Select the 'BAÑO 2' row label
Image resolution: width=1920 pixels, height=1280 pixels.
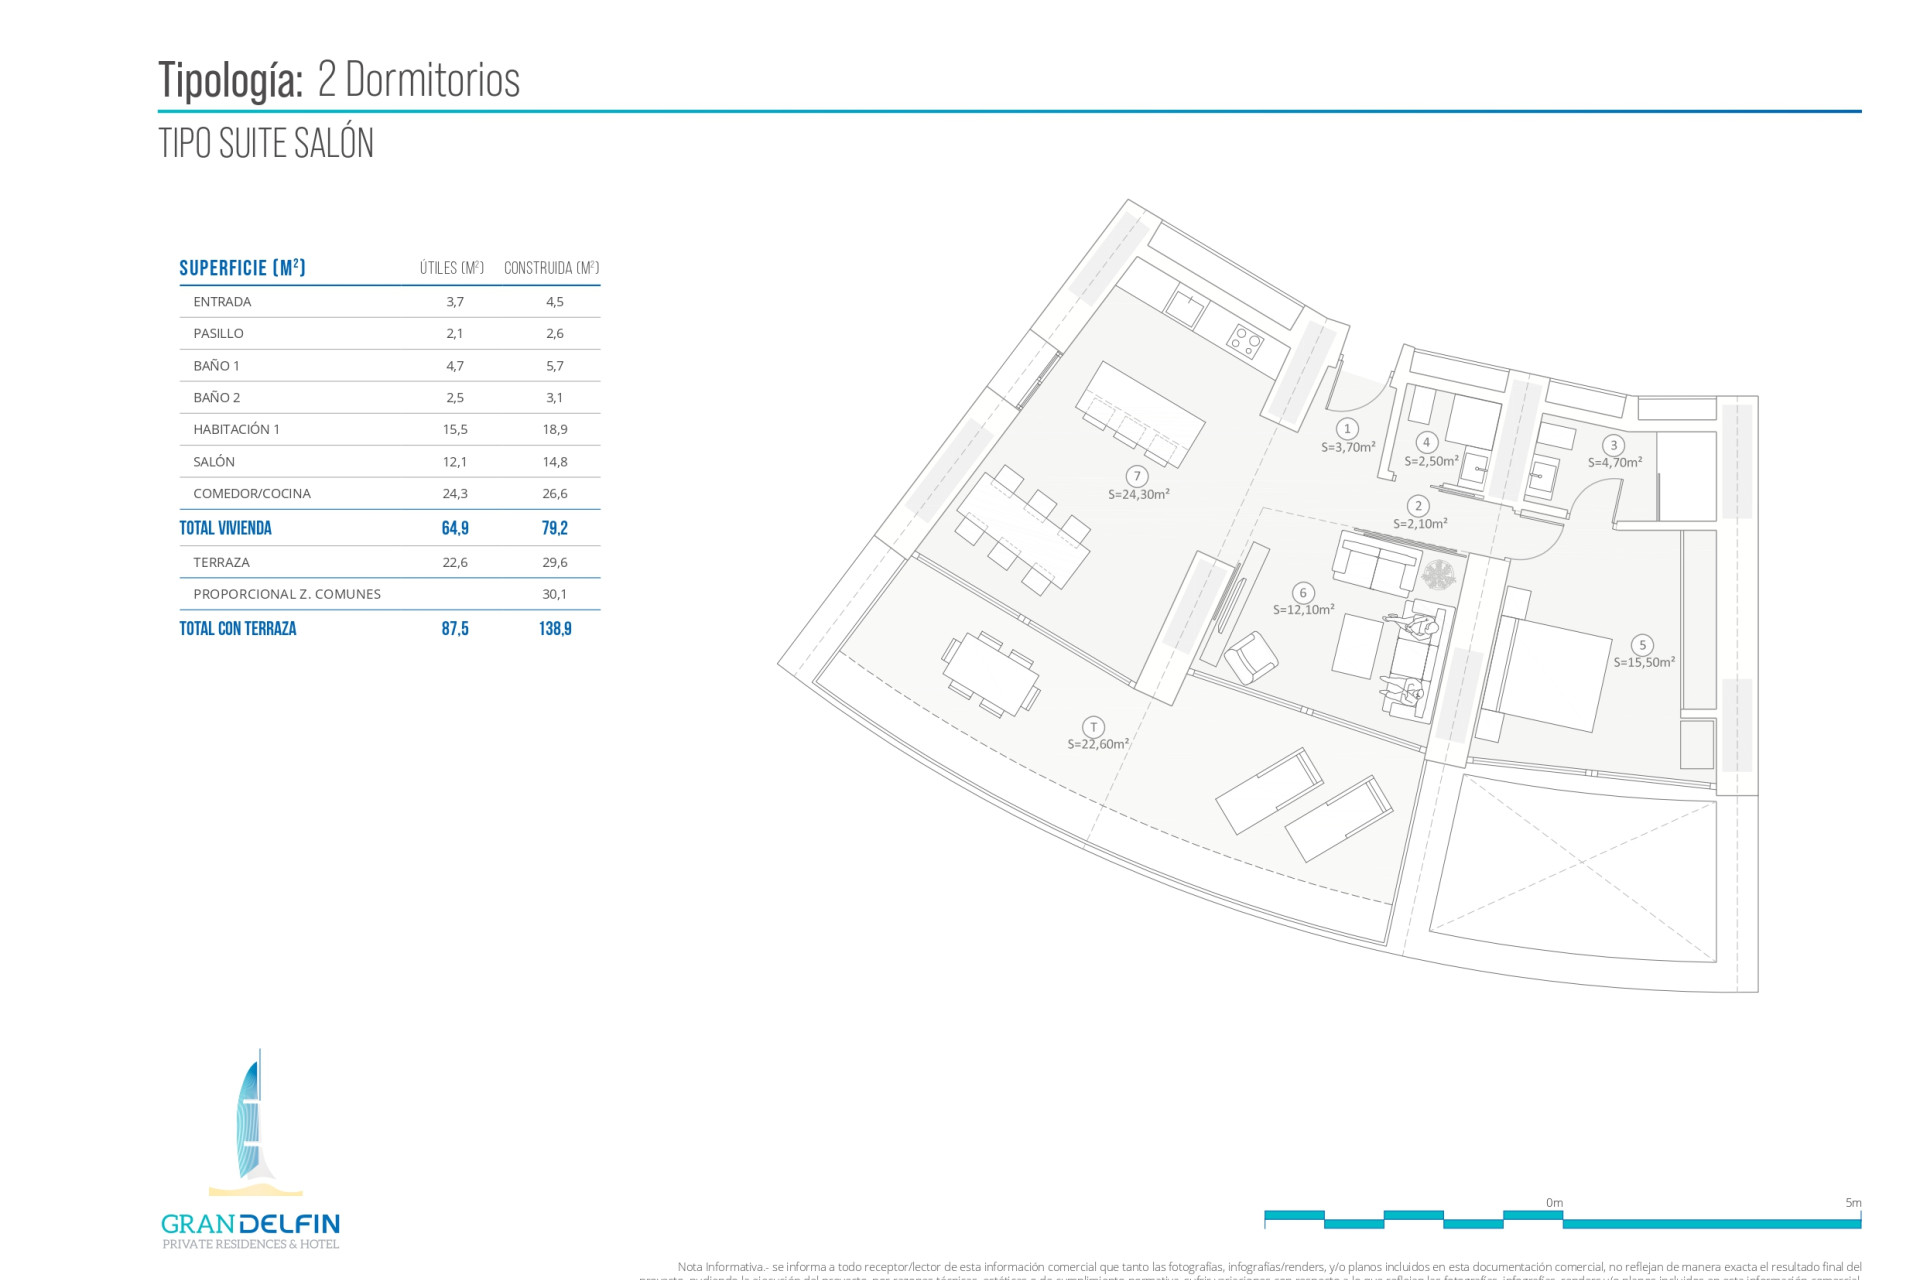click(217, 398)
